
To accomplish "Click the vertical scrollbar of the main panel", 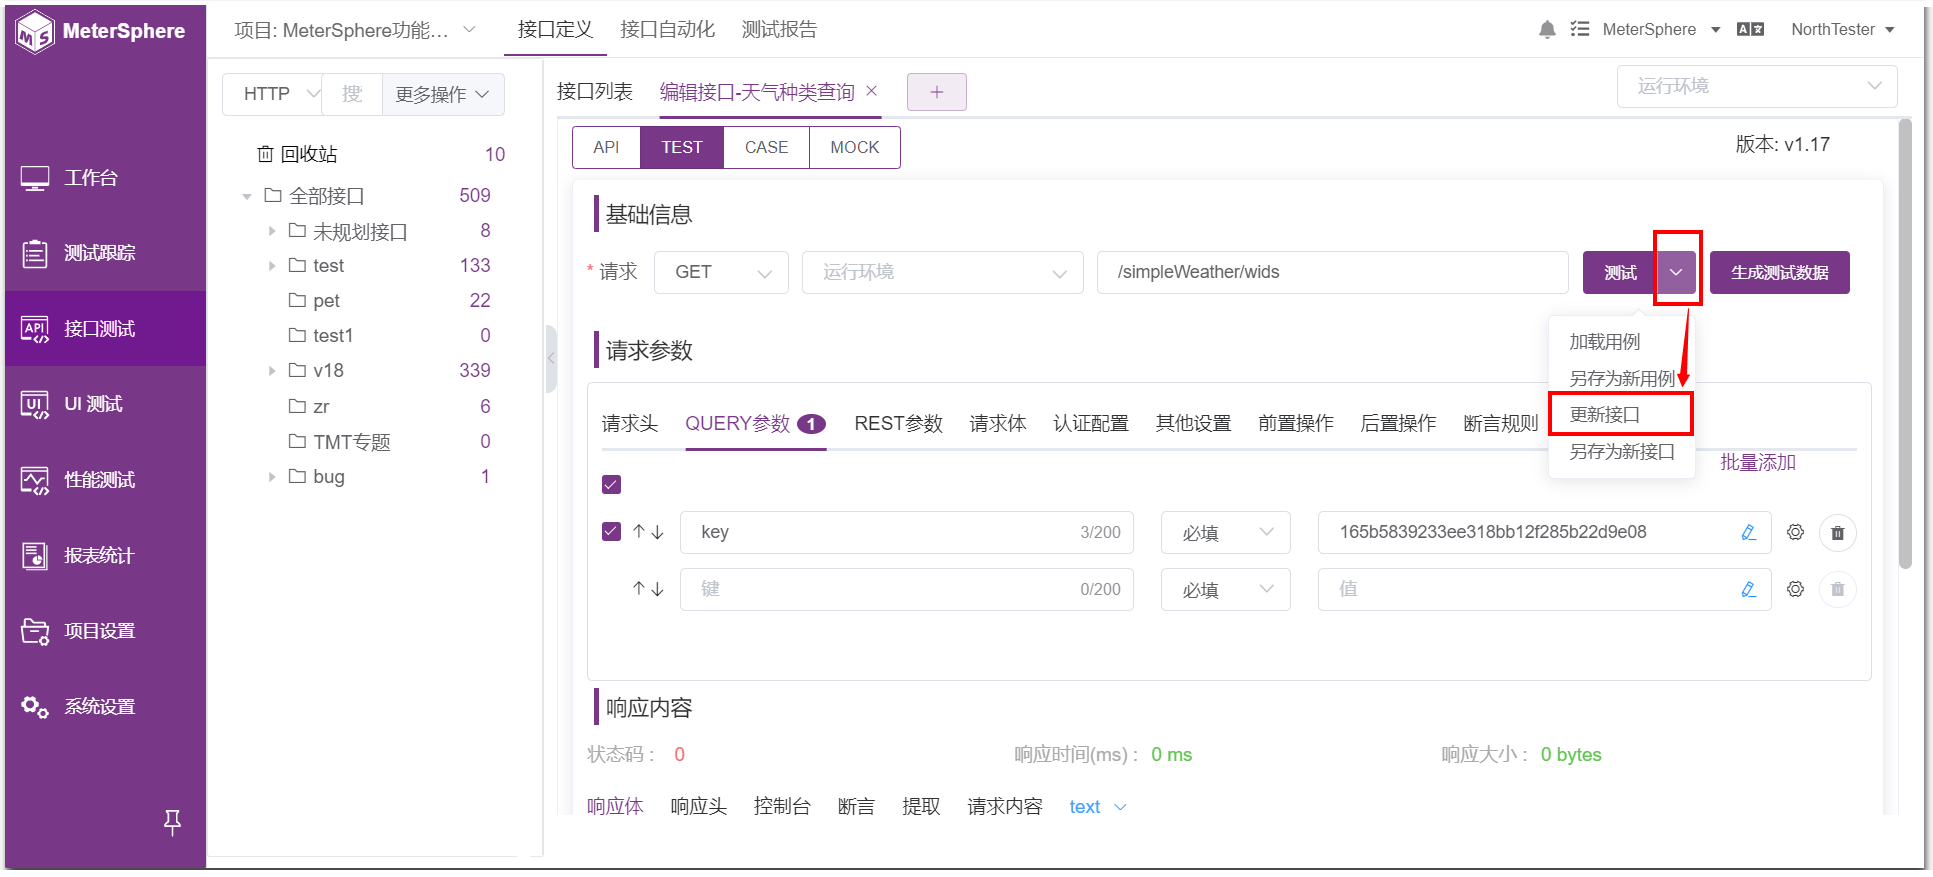I will (1905, 344).
